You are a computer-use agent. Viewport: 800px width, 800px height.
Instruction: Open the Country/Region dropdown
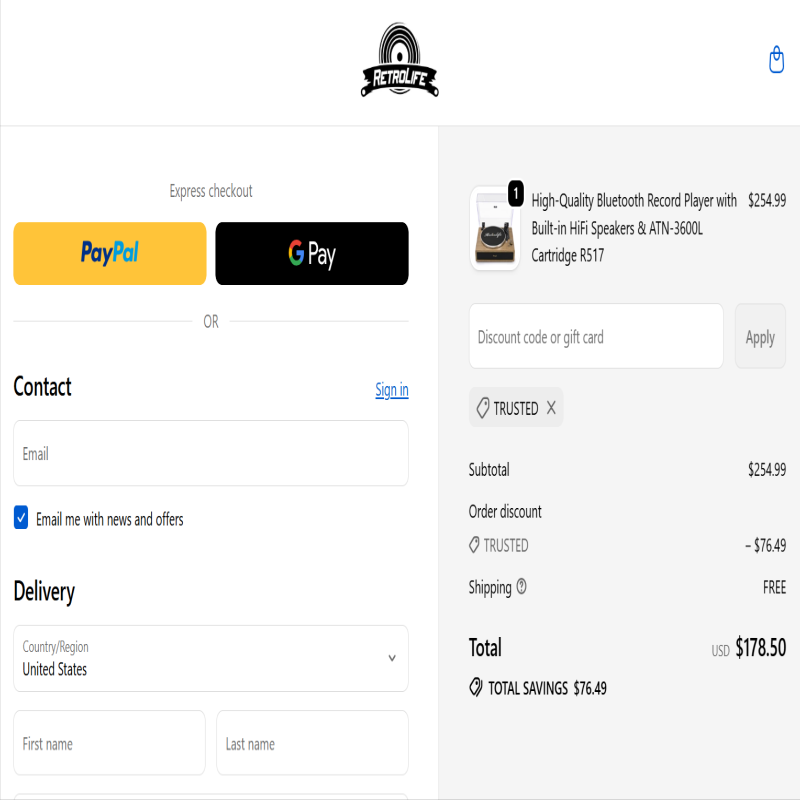211,658
